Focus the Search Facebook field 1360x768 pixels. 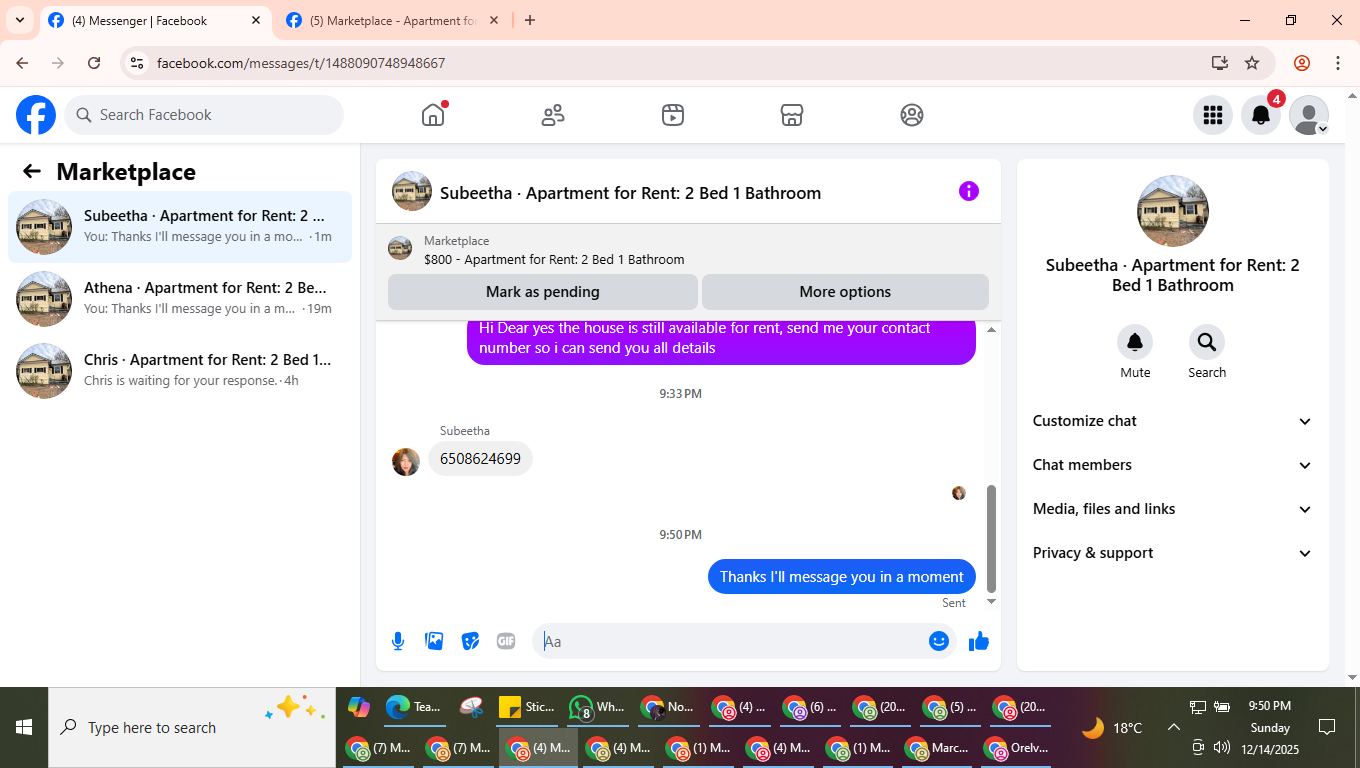pos(204,115)
